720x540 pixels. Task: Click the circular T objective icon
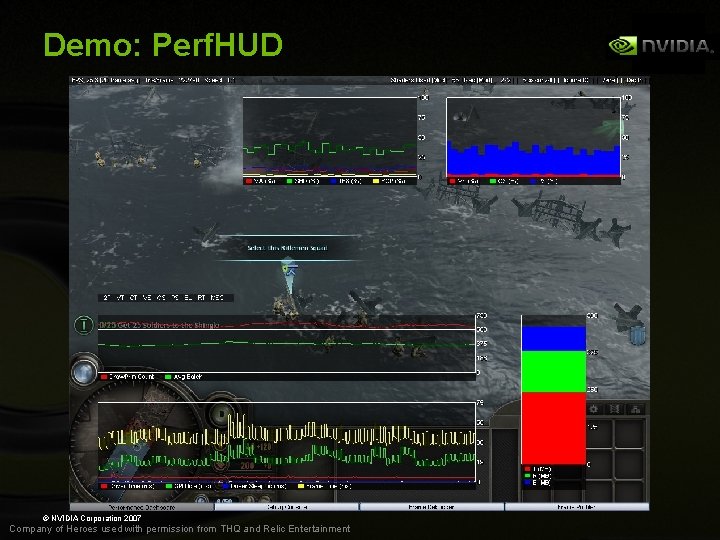click(x=84, y=325)
